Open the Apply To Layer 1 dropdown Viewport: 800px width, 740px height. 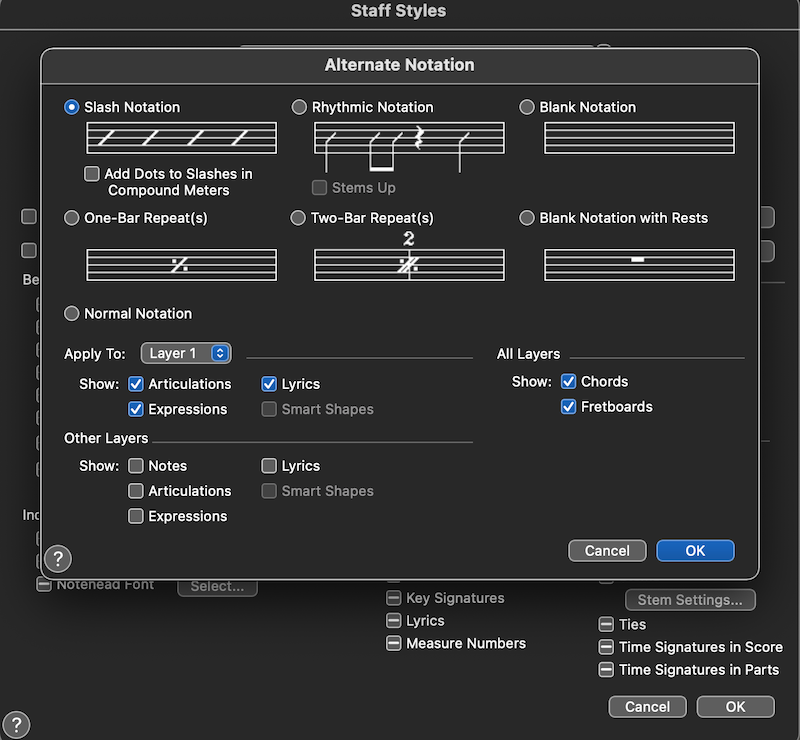(x=187, y=353)
